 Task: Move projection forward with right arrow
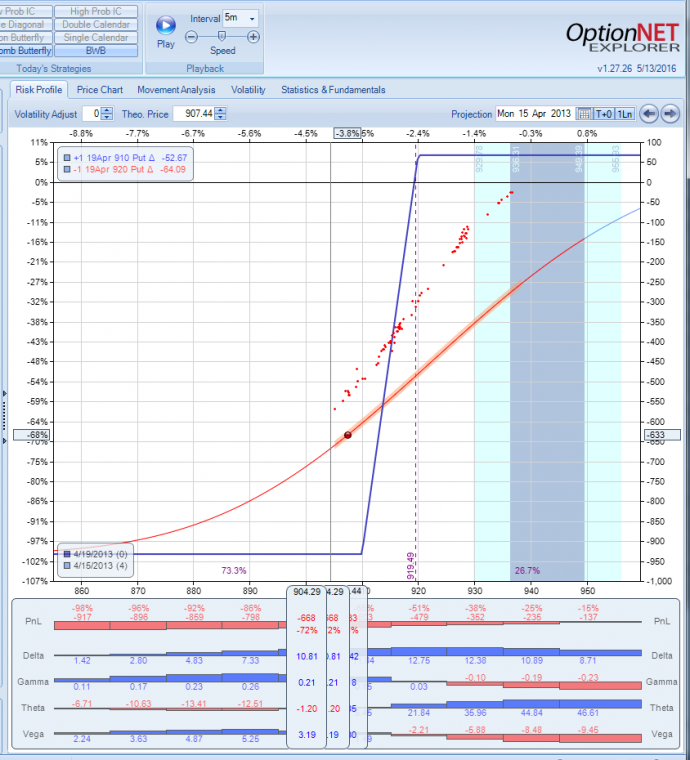click(x=670, y=114)
